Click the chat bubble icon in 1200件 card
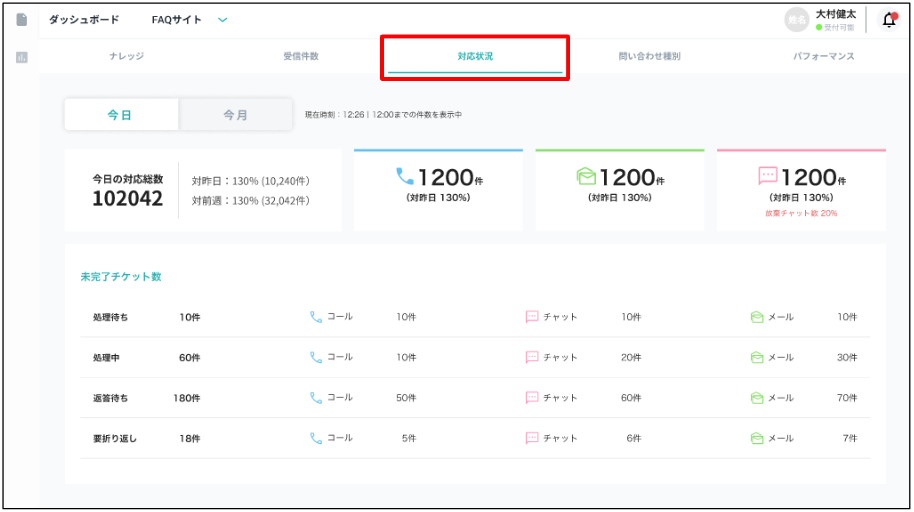Image resolution: width=914 pixels, height=512 pixels. [768, 177]
